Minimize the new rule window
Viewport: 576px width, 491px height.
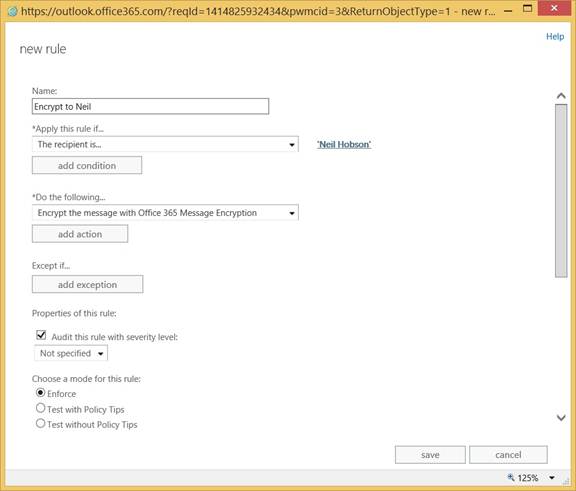(x=508, y=11)
